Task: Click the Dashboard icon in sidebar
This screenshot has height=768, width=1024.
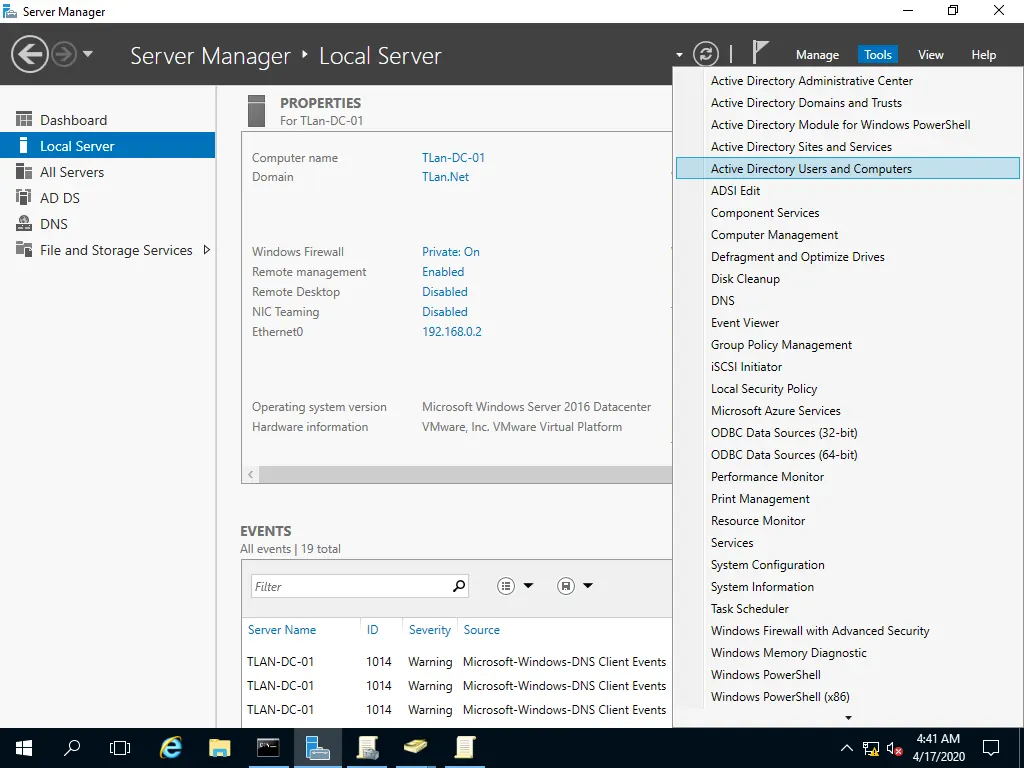Action: [x=24, y=119]
